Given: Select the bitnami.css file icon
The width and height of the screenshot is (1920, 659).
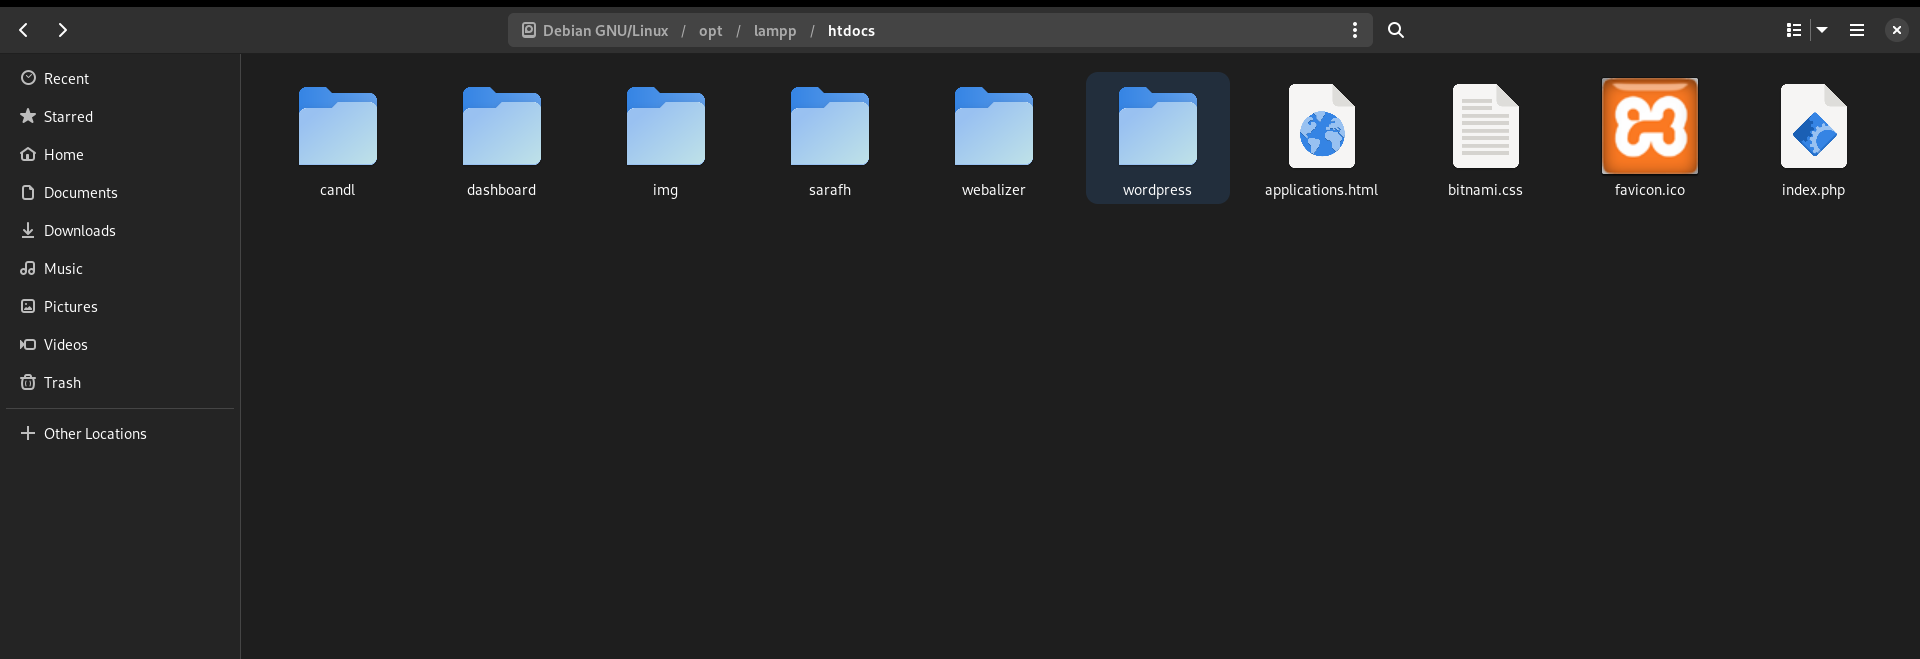Looking at the screenshot, I should coord(1486,126).
